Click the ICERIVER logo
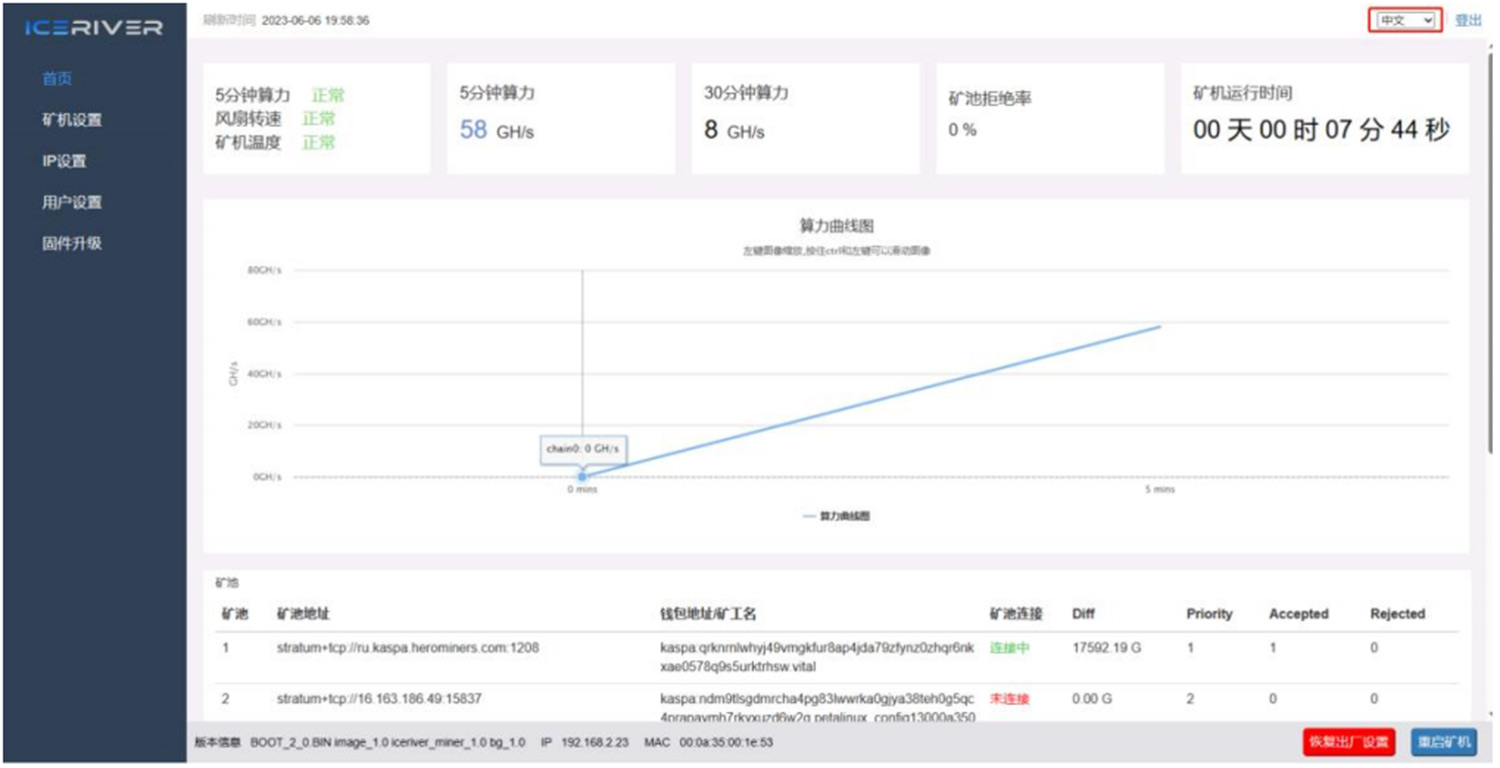1500x768 pixels. (x=94, y=28)
